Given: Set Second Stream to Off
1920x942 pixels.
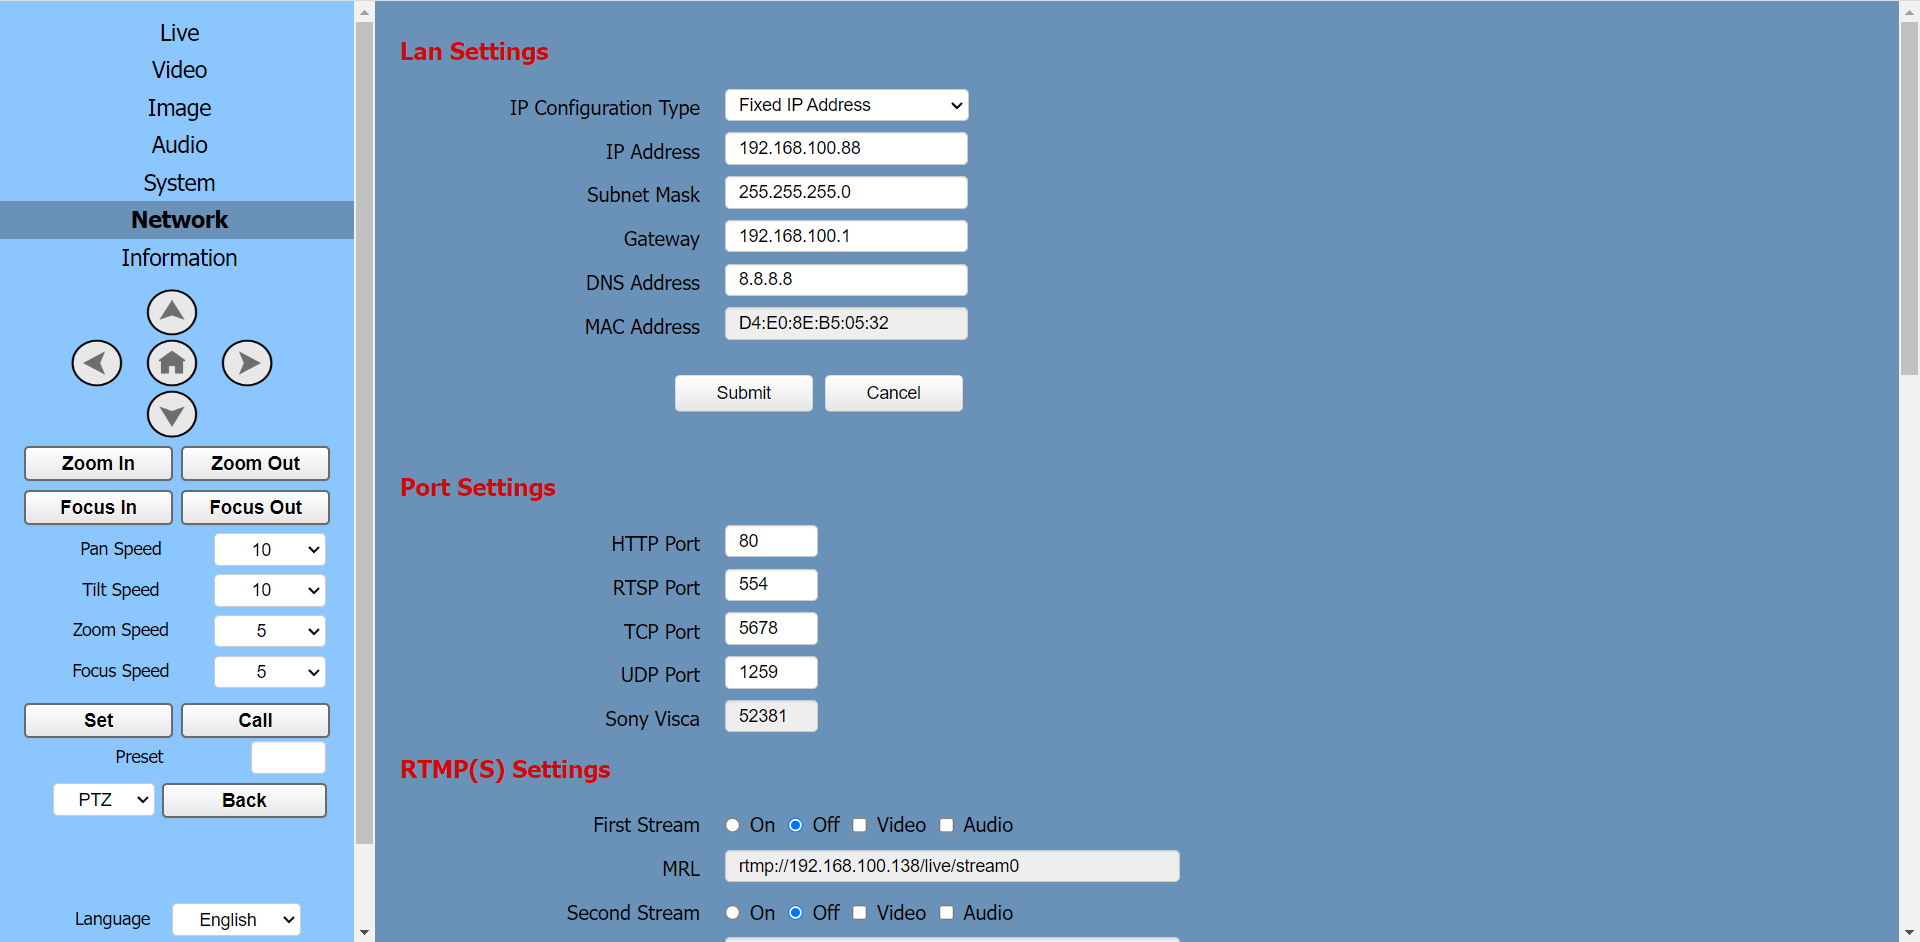Looking at the screenshot, I should pyautogui.click(x=796, y=913).
